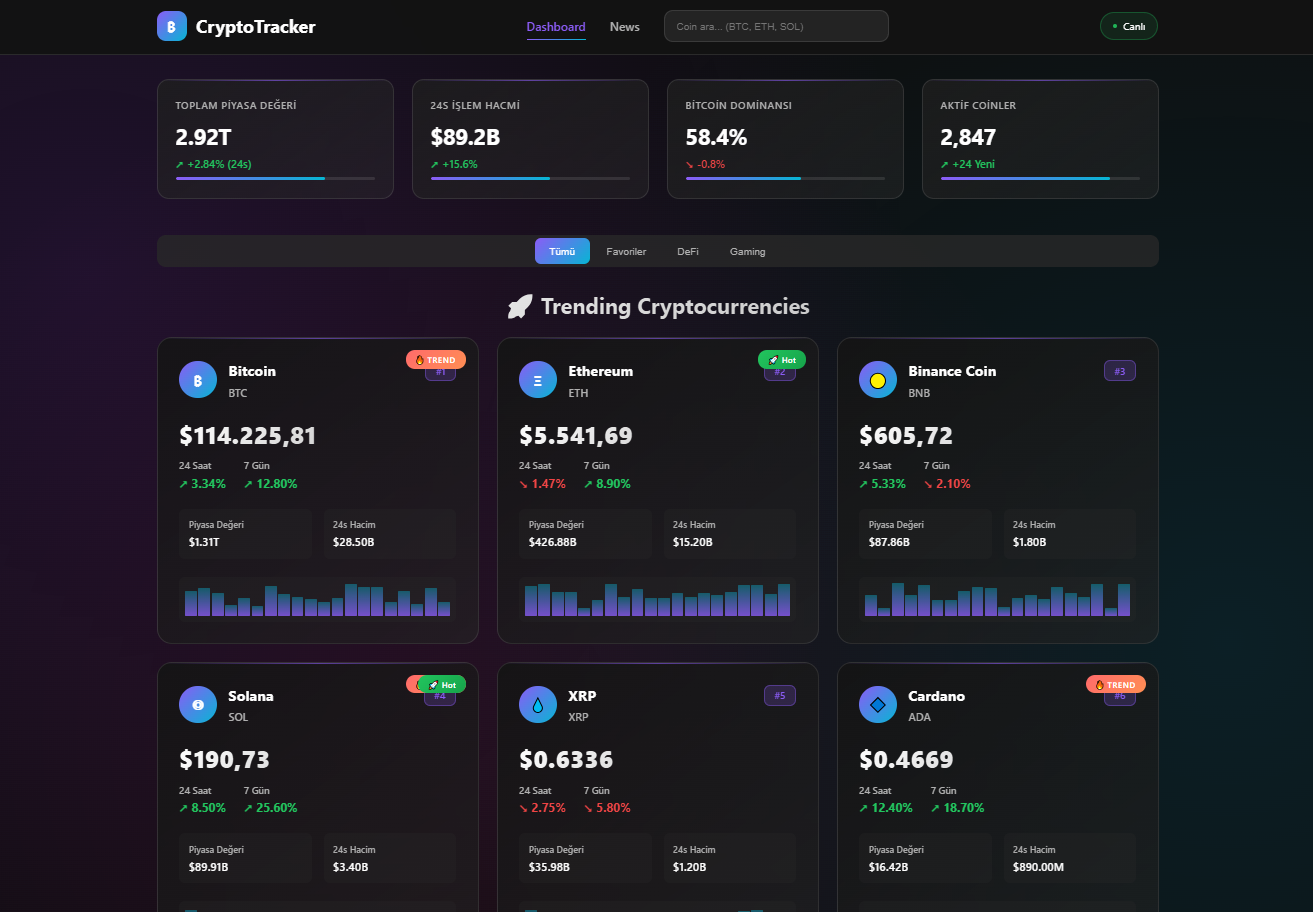
Task: Click Bitcoin's 24s volume "$28.50B"
Action: (x=354, y=542)
